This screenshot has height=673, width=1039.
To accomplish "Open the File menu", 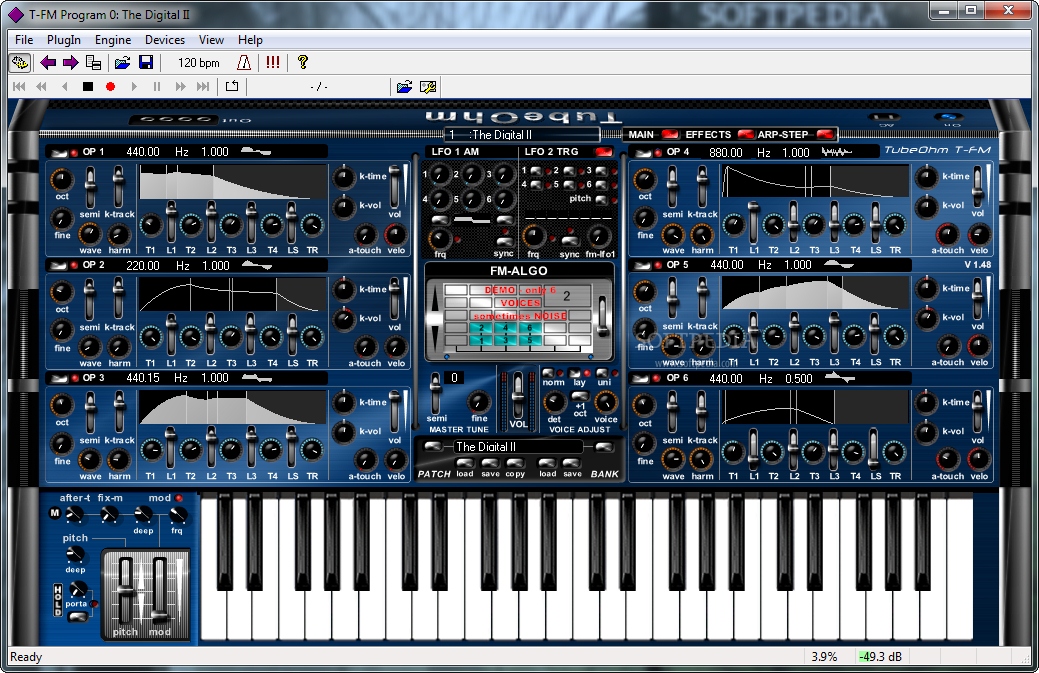I will pyautogui.click(x=24, y=40).
